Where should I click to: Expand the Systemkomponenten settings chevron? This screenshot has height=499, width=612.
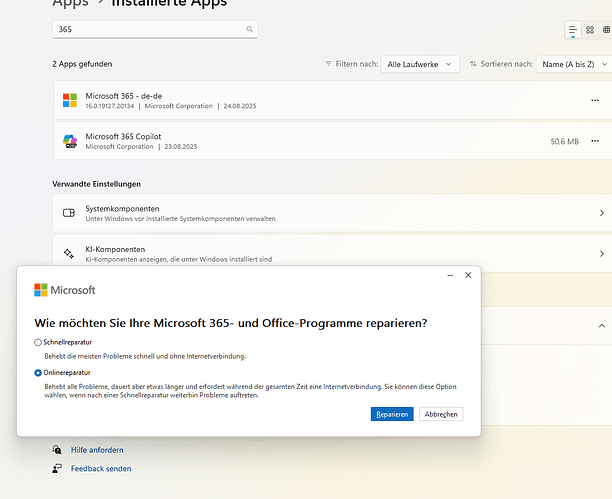[x=601, y=213]
